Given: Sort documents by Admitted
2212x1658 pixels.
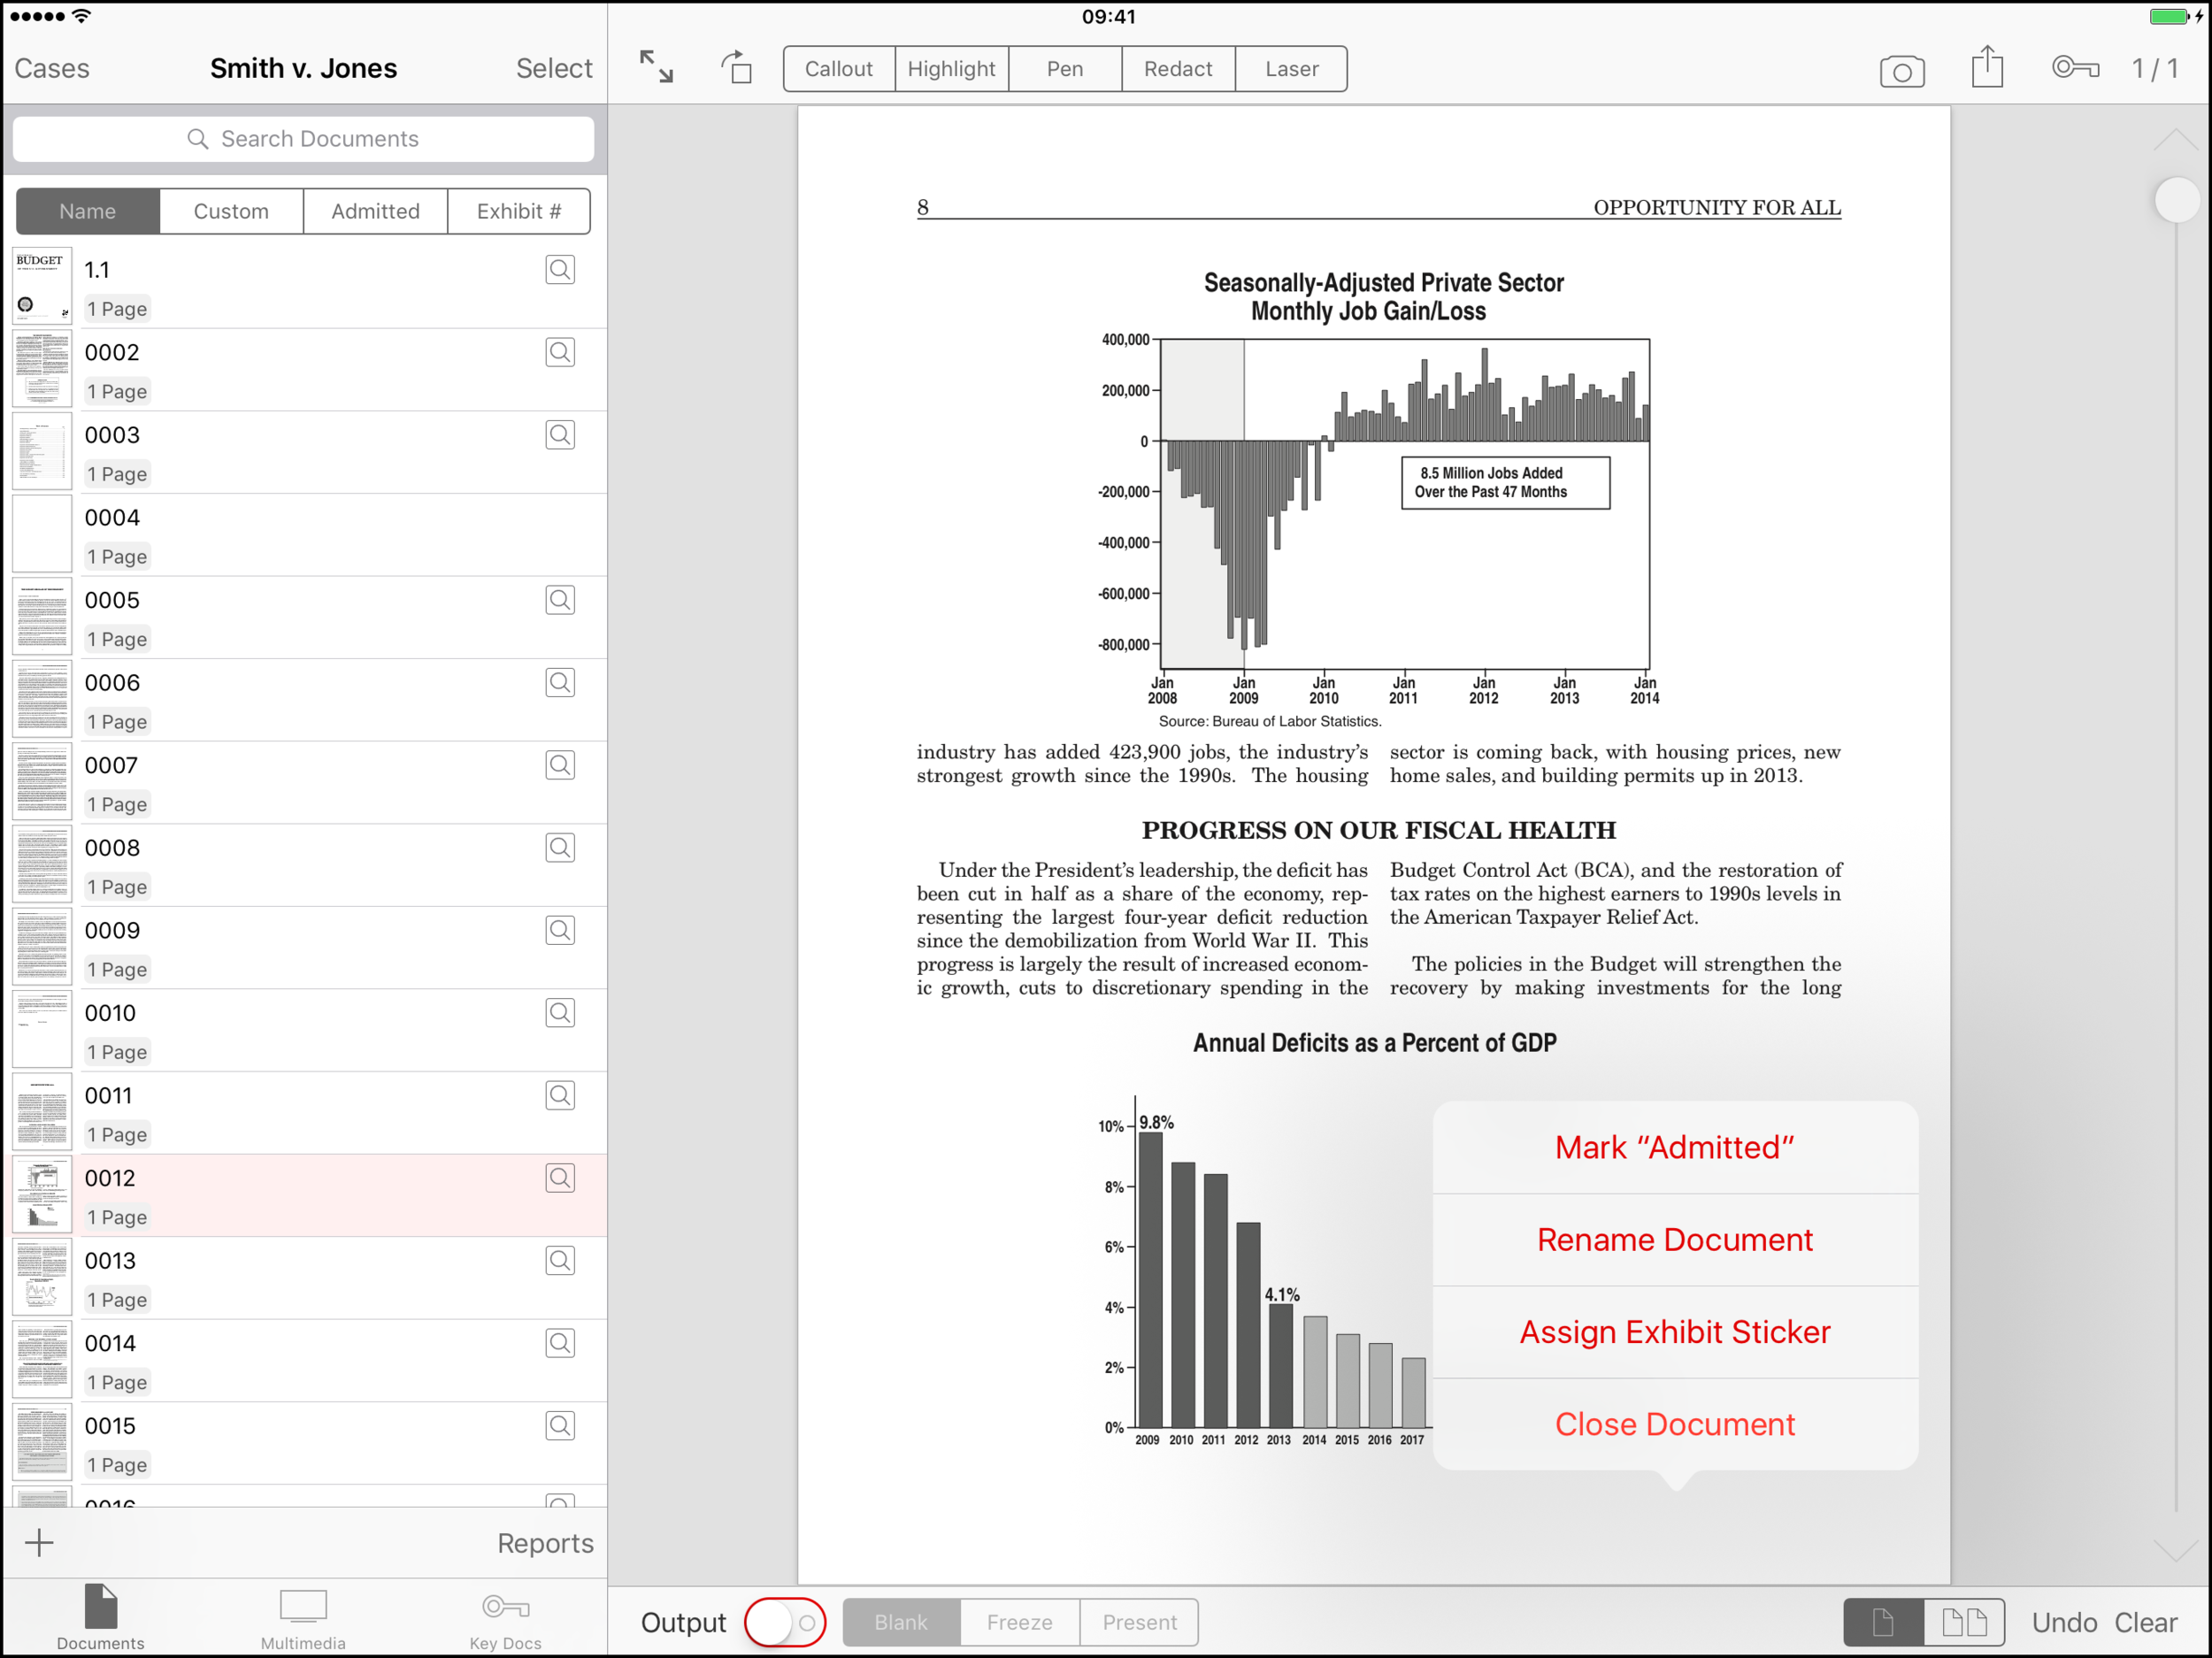Looking at the screenshot, I should [375, 211].
